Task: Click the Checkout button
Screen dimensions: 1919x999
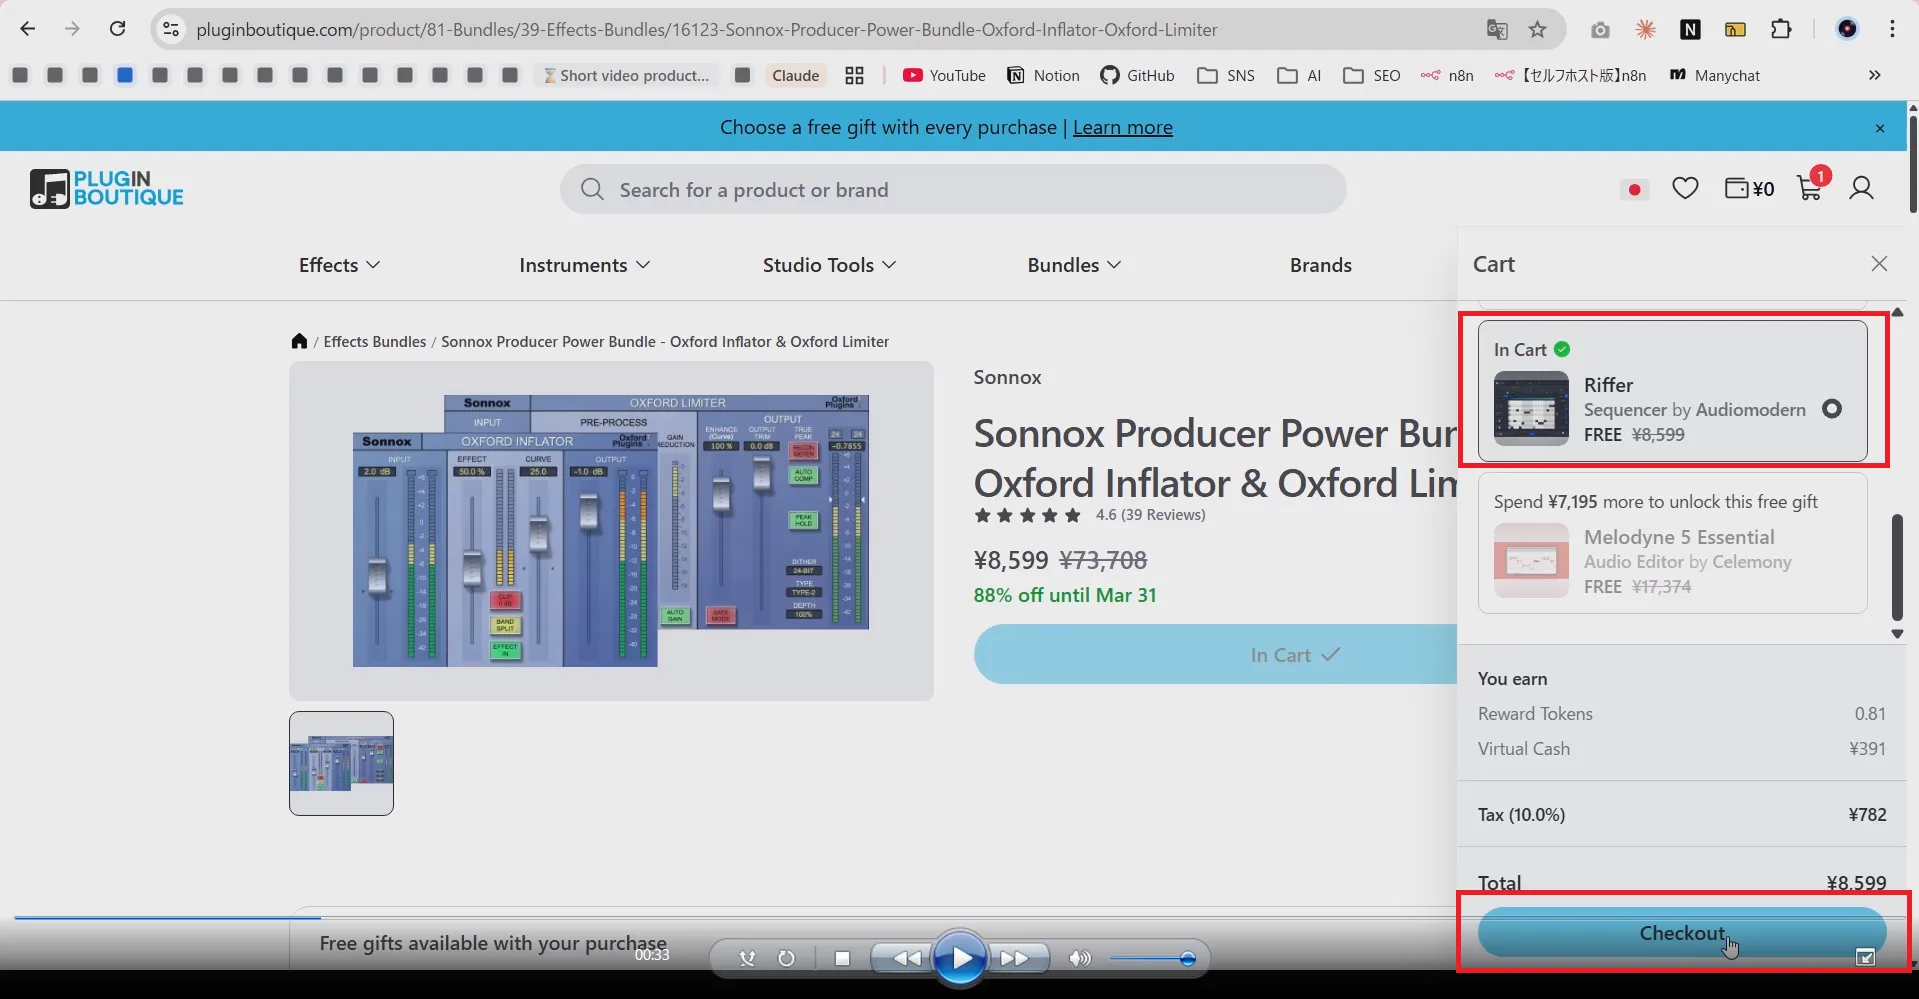Action: [1681, 933]
